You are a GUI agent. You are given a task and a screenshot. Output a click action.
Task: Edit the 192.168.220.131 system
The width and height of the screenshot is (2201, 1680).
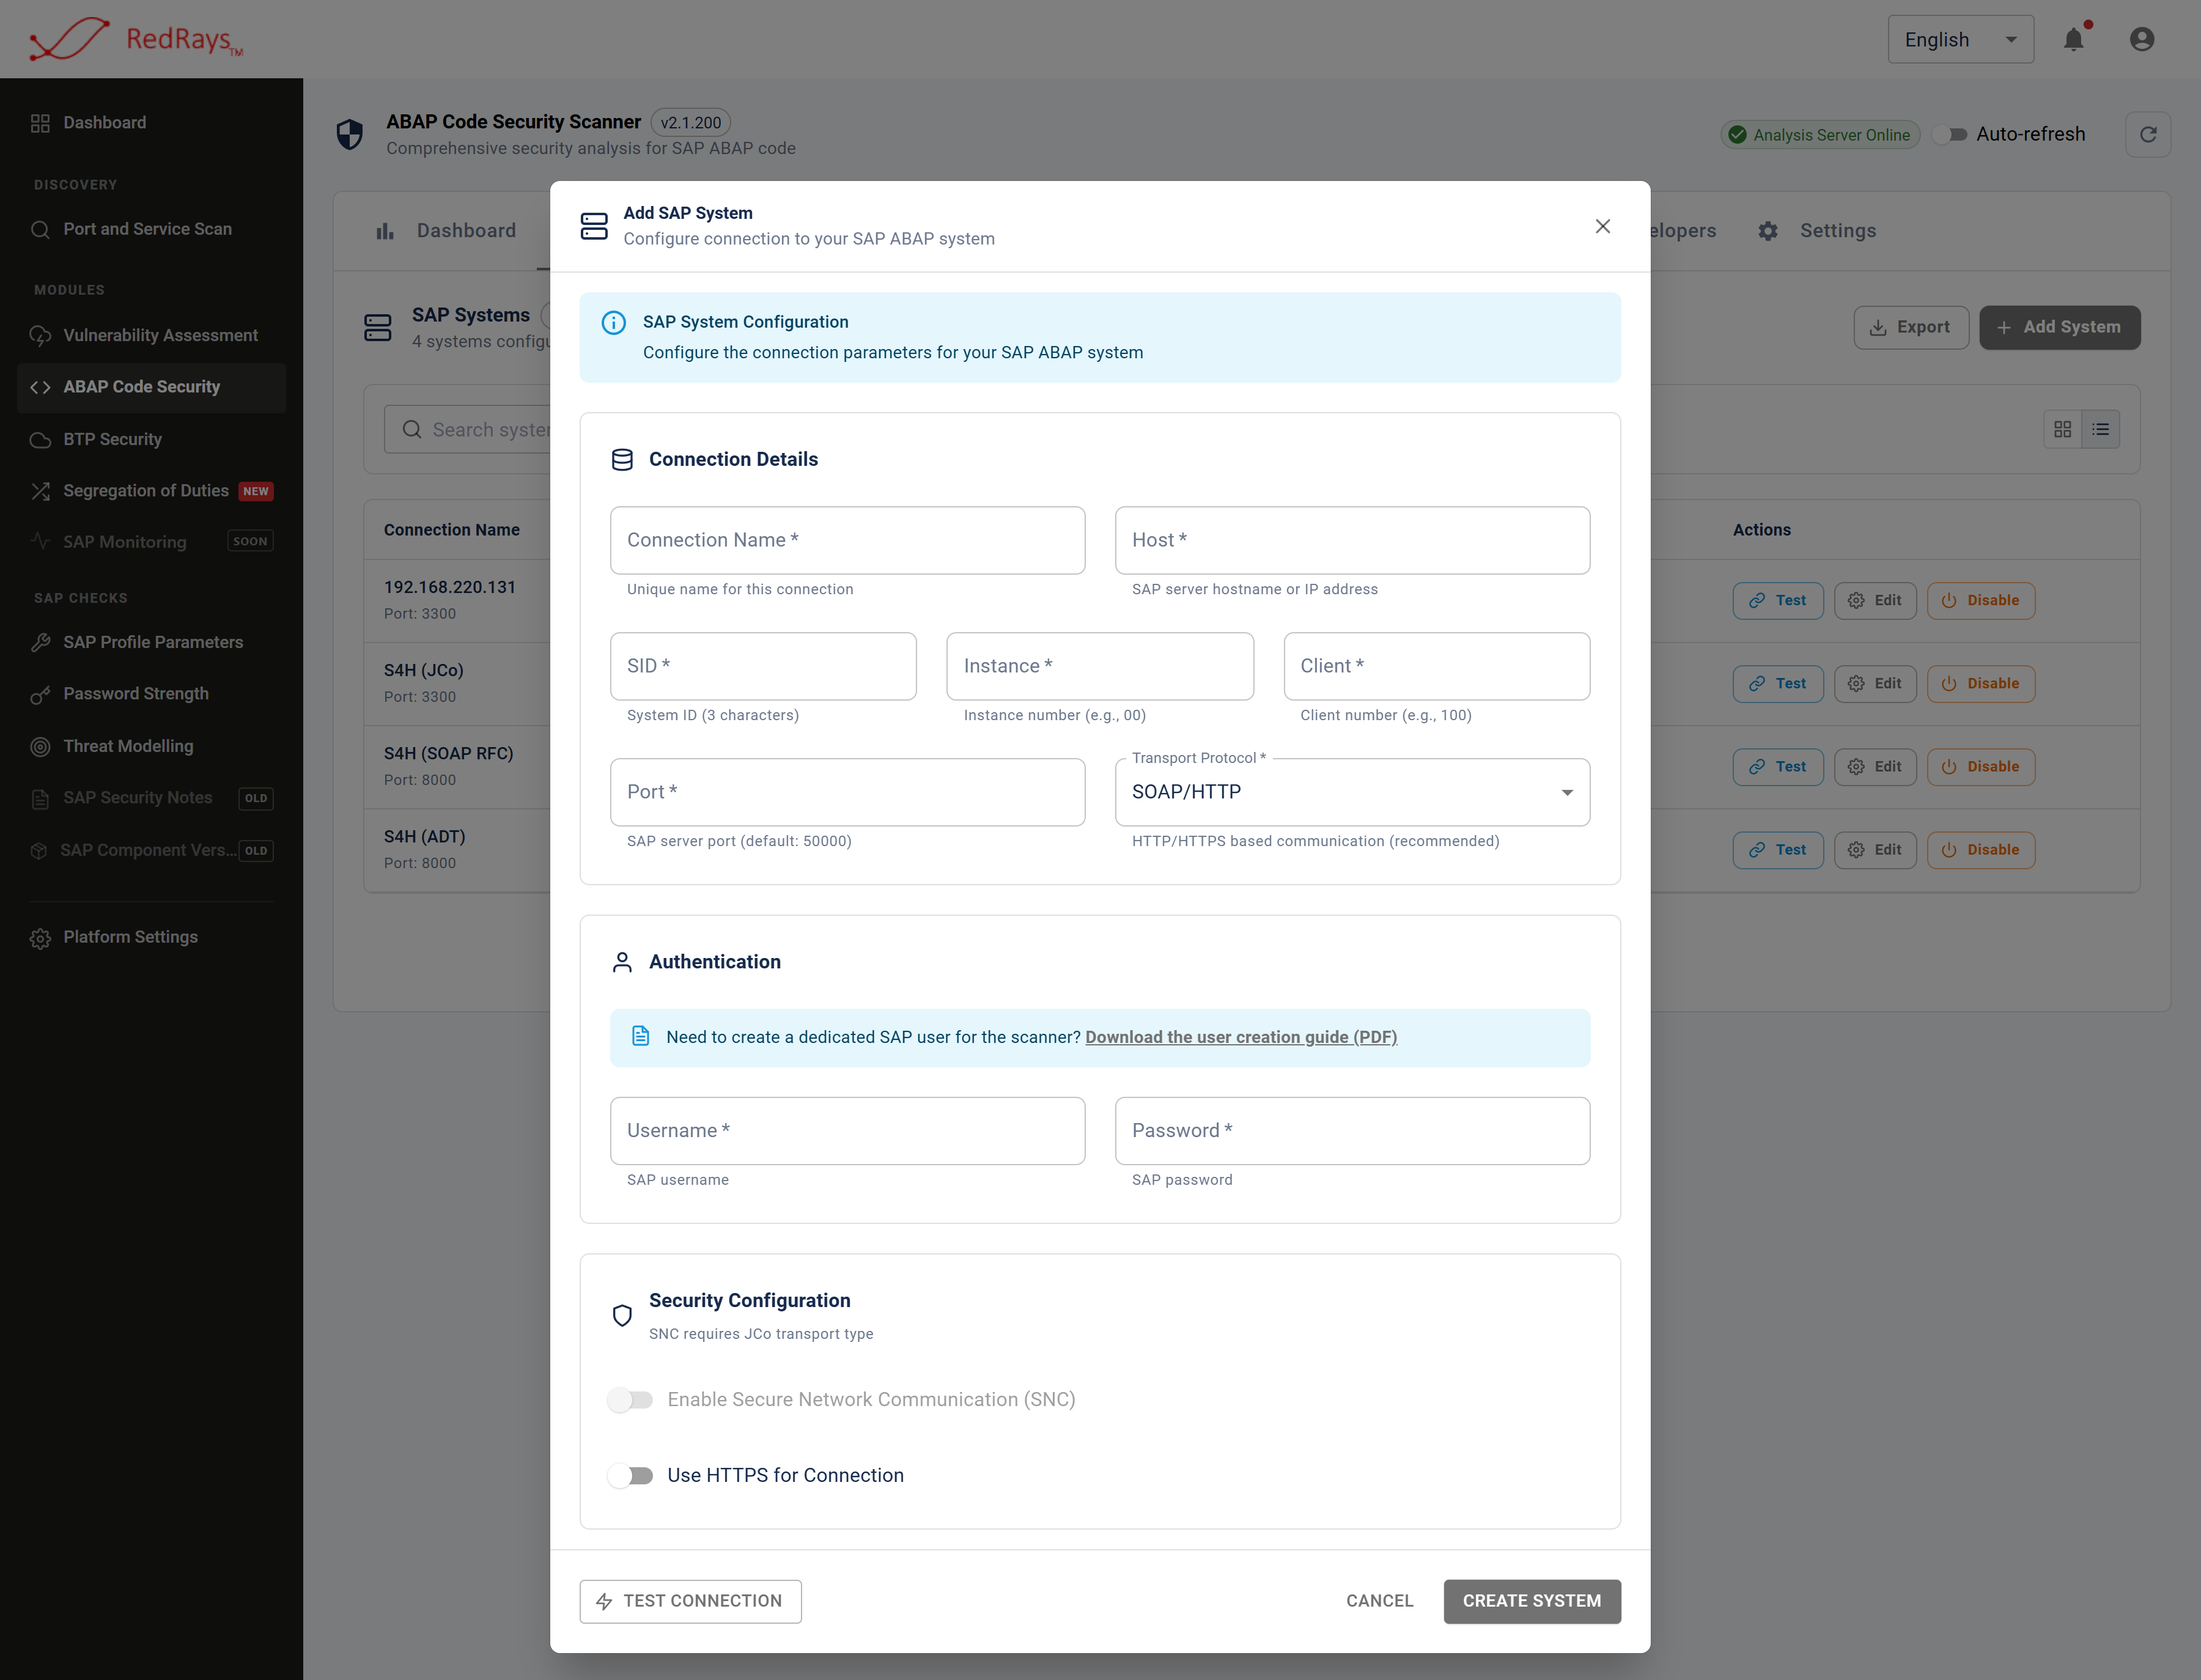pyautogui.click(x=1875, y=600)
